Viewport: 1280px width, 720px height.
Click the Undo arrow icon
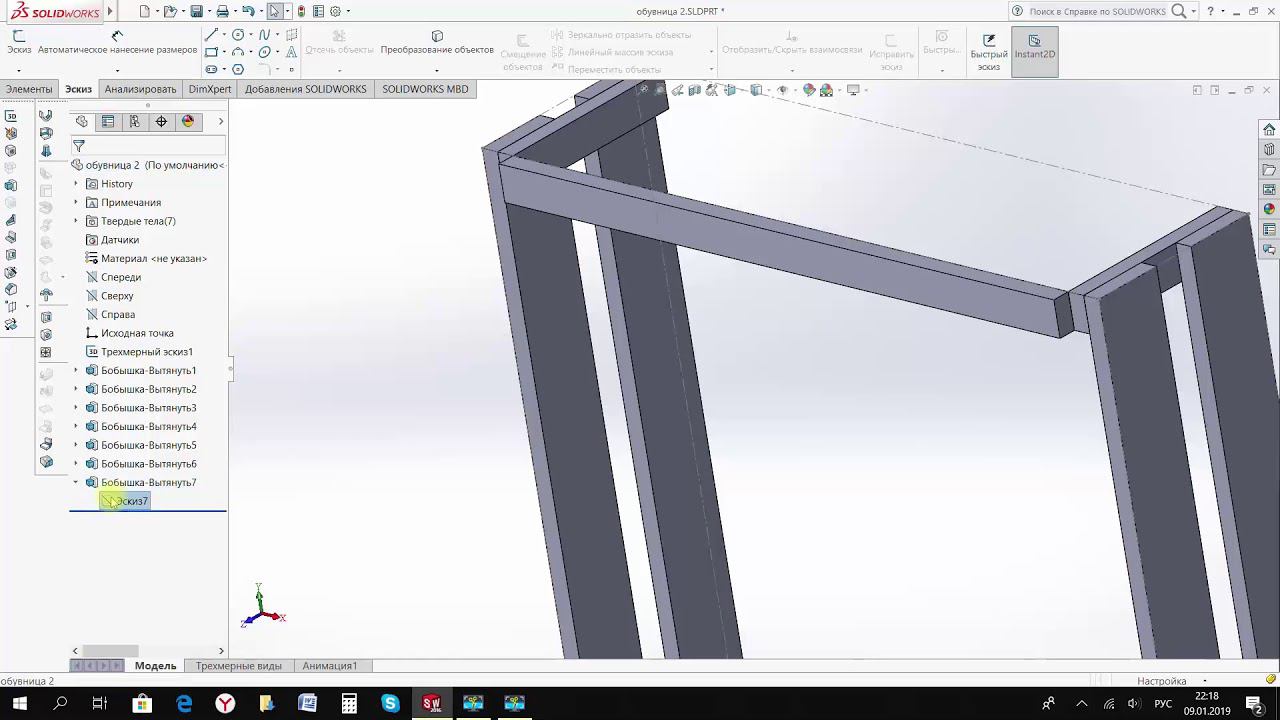[x=248, y=11]
